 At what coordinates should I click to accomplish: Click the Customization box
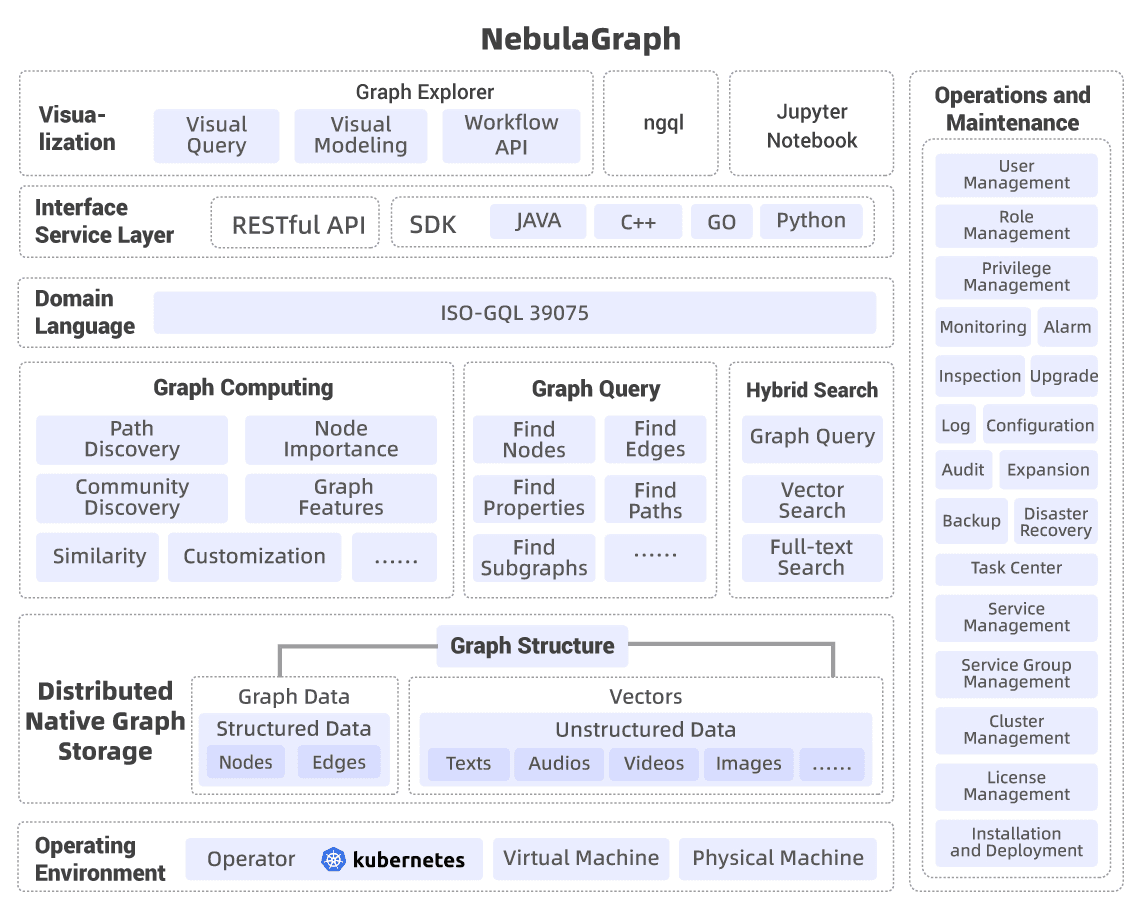point(254,556)
